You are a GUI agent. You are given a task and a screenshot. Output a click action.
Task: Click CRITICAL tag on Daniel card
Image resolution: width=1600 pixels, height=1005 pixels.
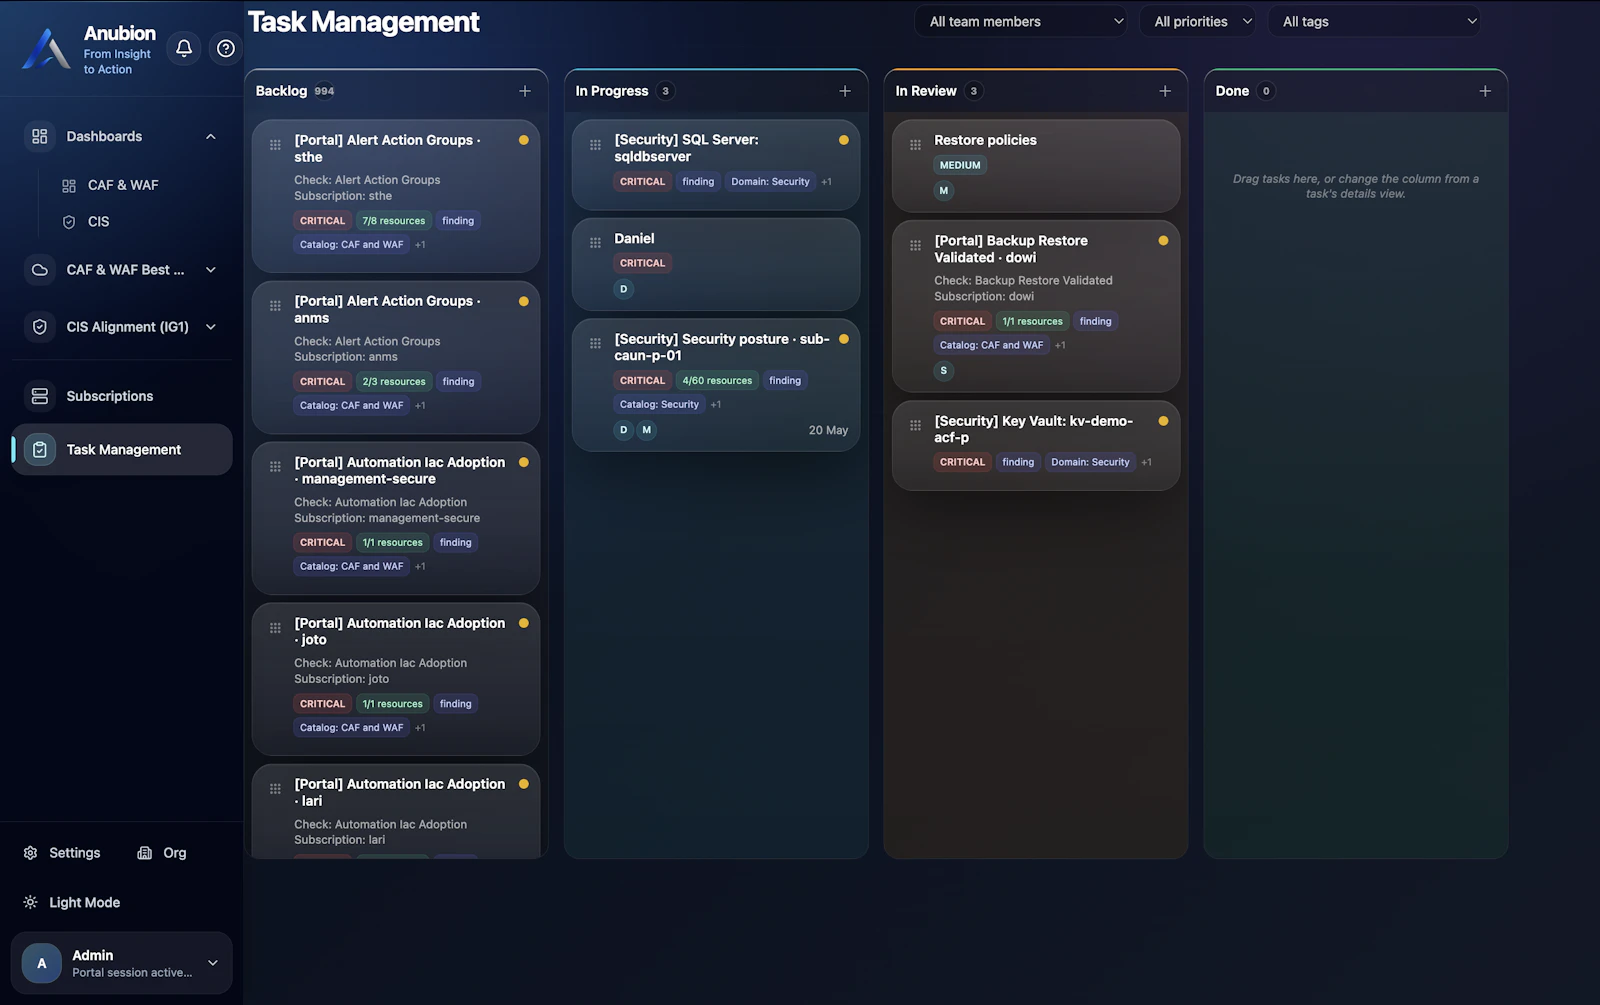point(642,264)
